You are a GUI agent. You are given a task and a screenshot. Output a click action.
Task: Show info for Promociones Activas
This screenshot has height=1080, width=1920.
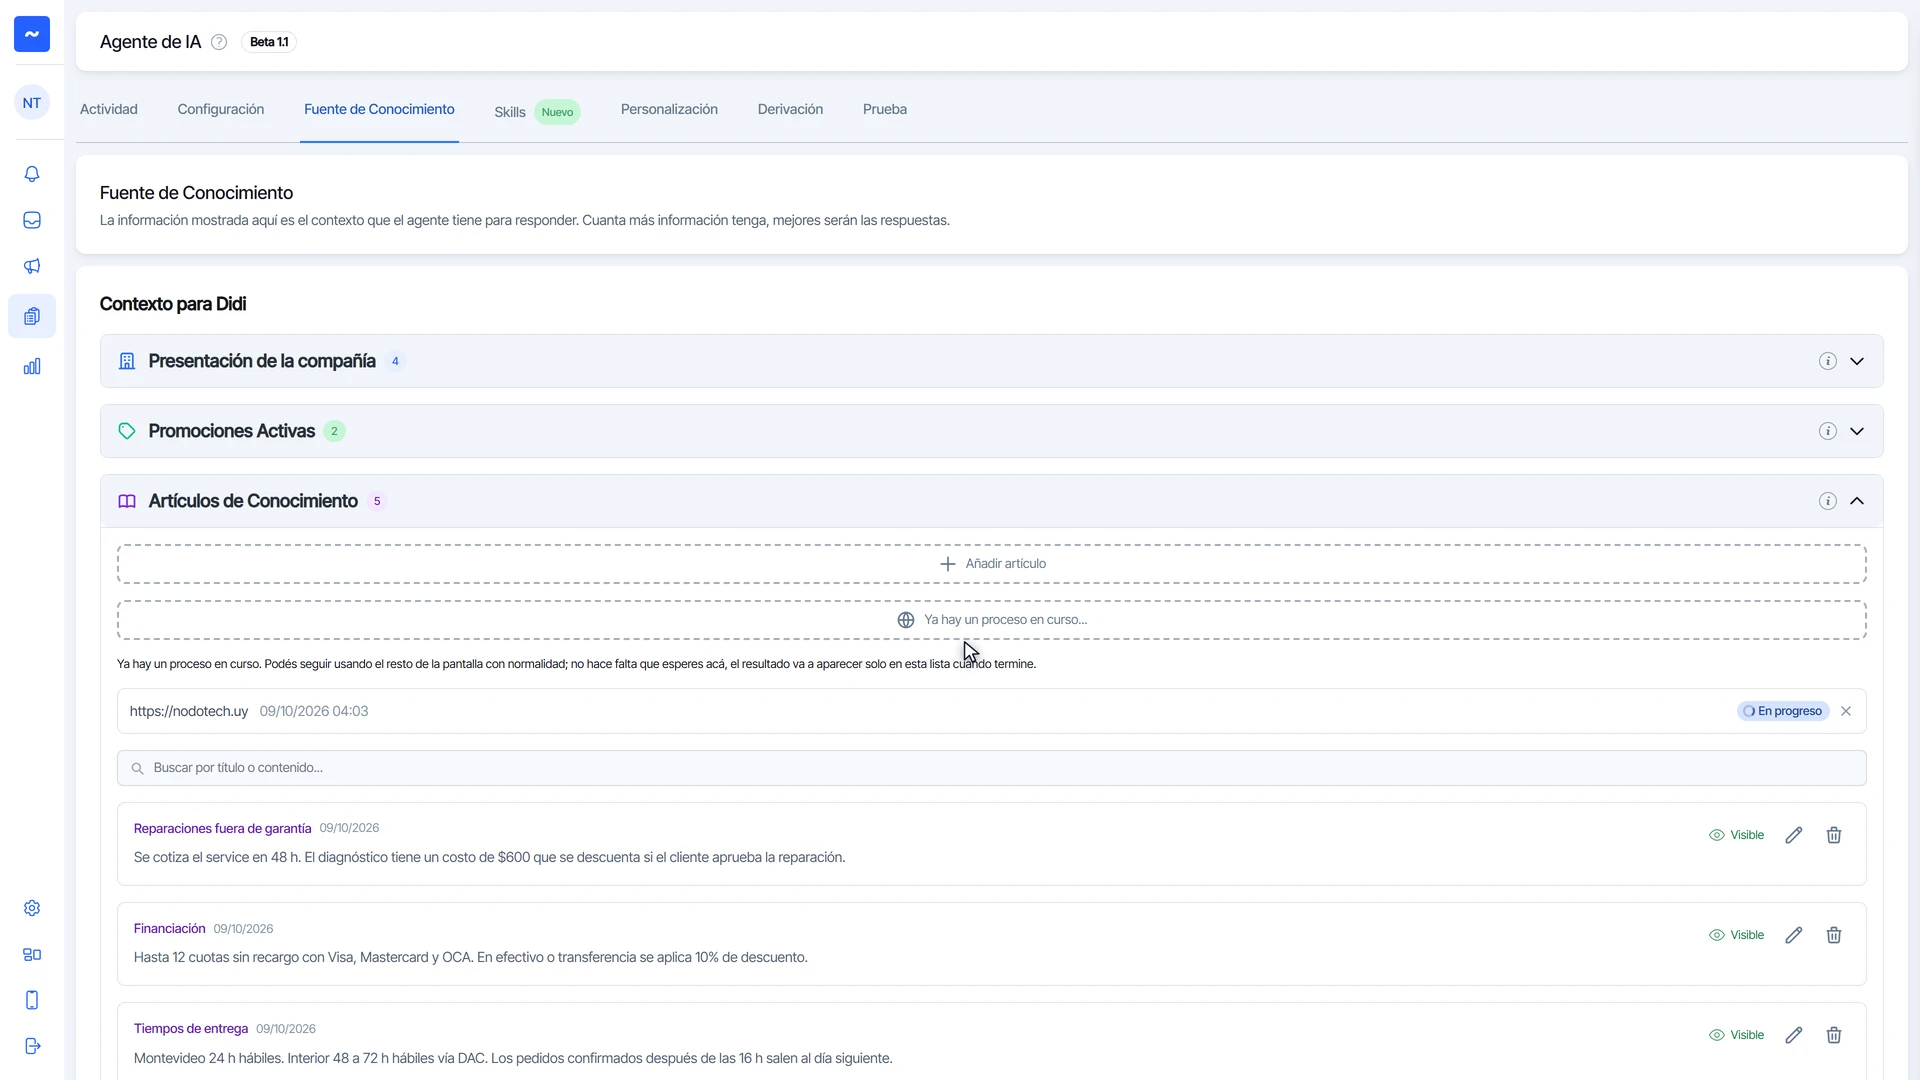tap(1827, 431)
